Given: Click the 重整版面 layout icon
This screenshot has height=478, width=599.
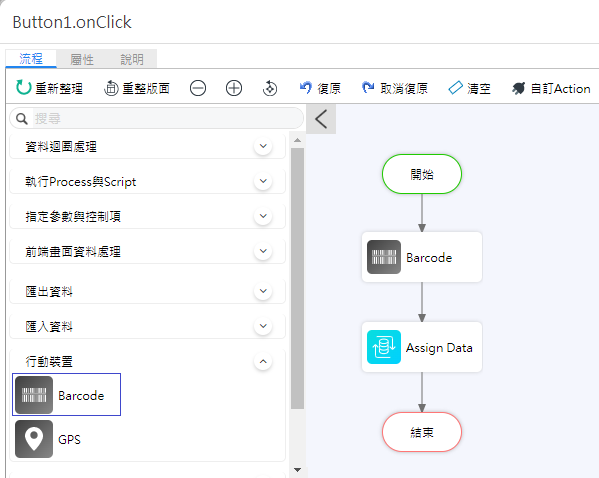Looking at the screenshot, I should (111, 88).
